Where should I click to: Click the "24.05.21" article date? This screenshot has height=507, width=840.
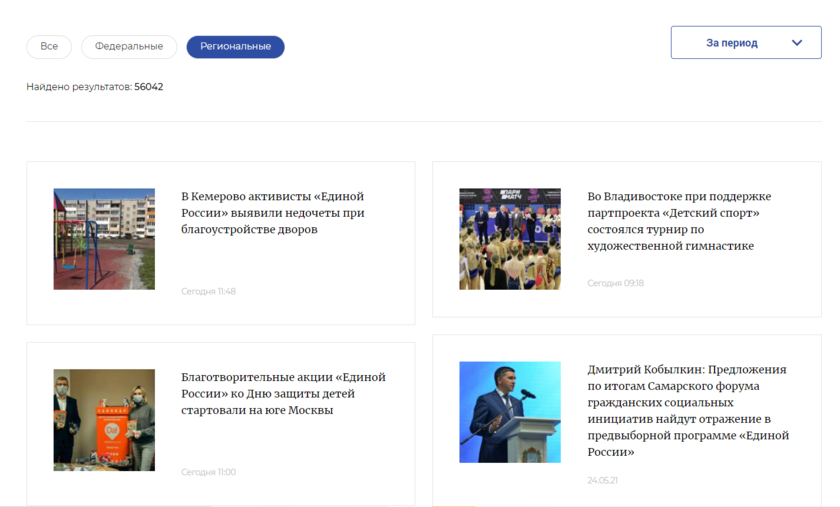[602, 480]
